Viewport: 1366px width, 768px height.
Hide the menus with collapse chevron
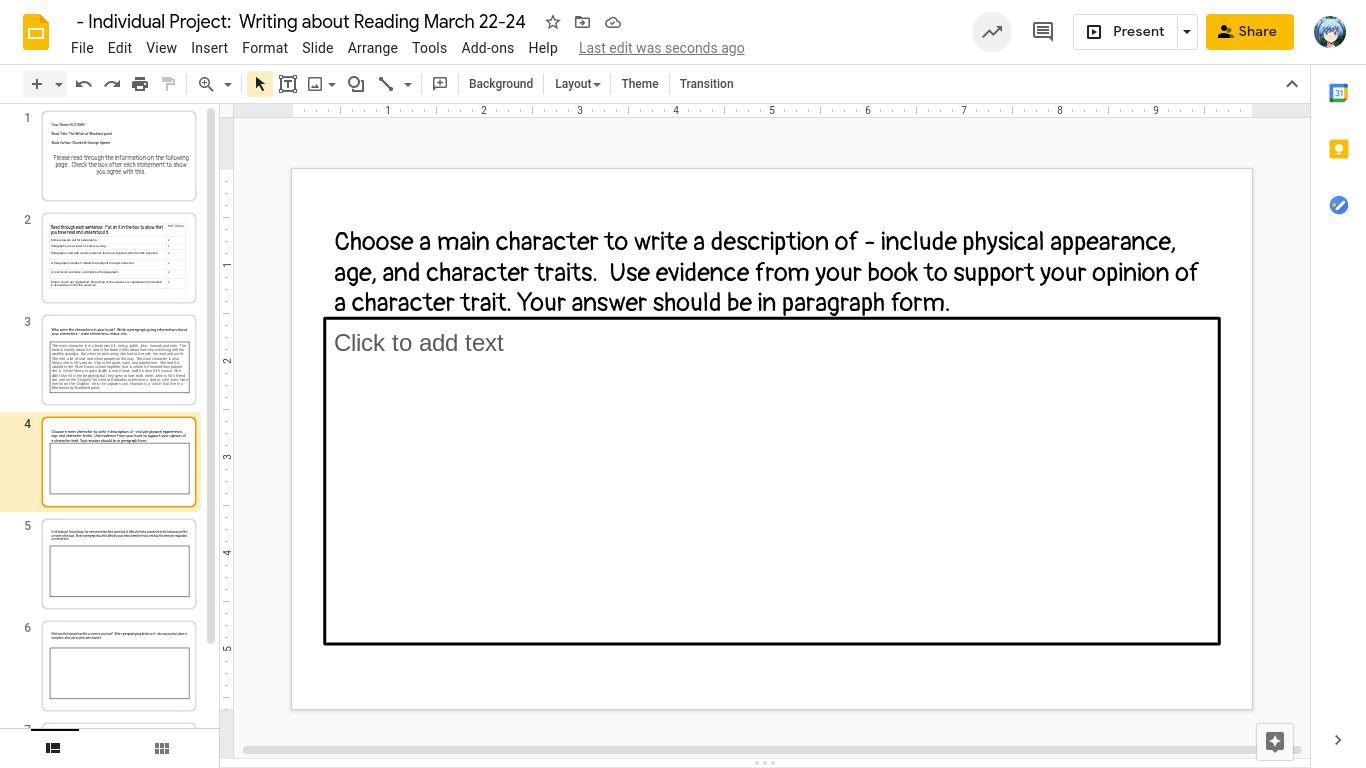click(x=1292, y=84)
